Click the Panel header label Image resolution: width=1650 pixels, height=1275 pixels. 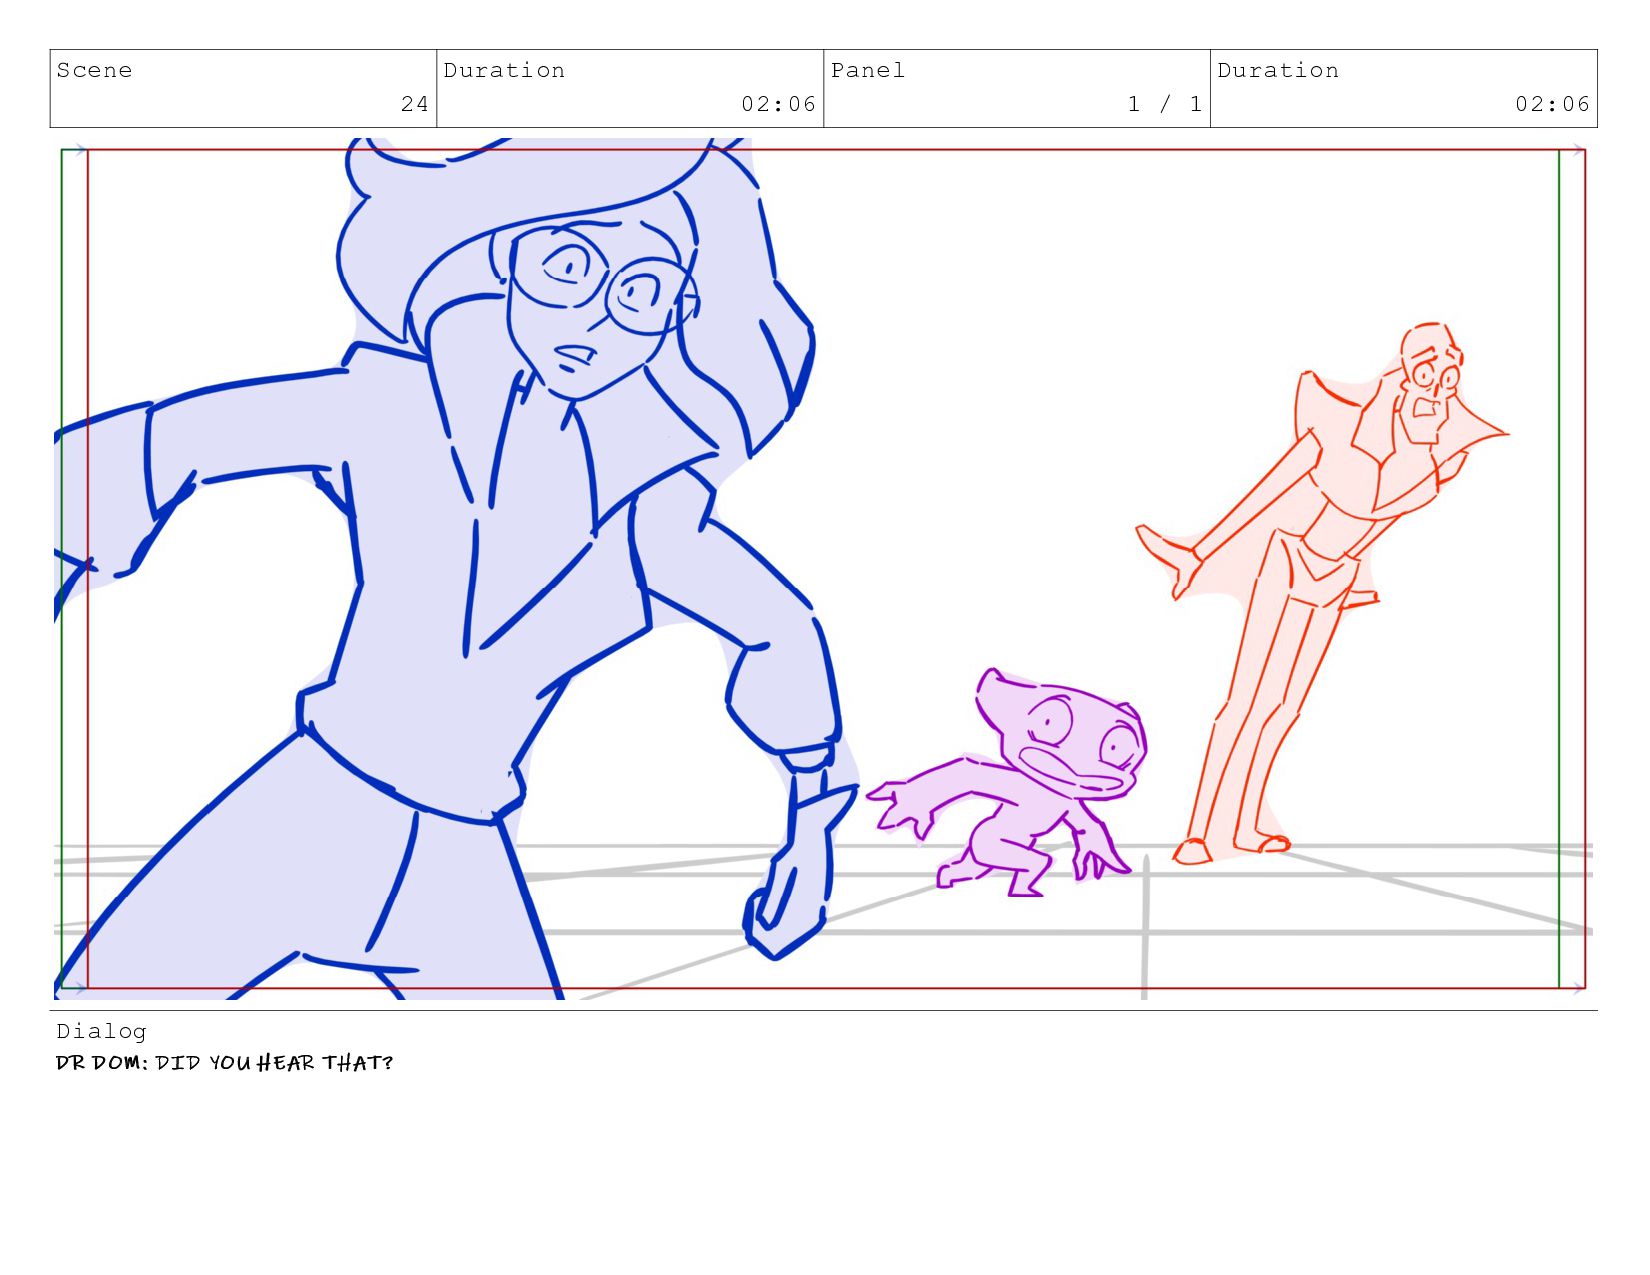(x=868, y=70)
